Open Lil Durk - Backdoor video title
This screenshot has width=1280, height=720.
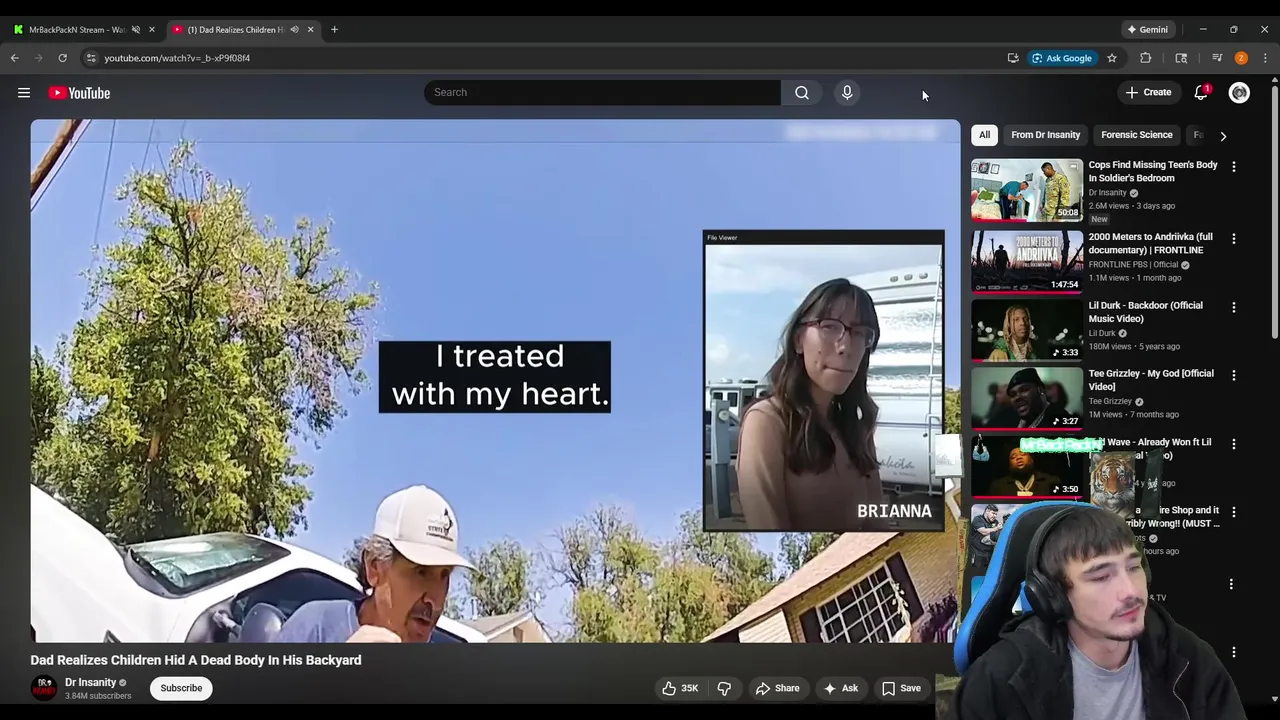(1146, 312)
